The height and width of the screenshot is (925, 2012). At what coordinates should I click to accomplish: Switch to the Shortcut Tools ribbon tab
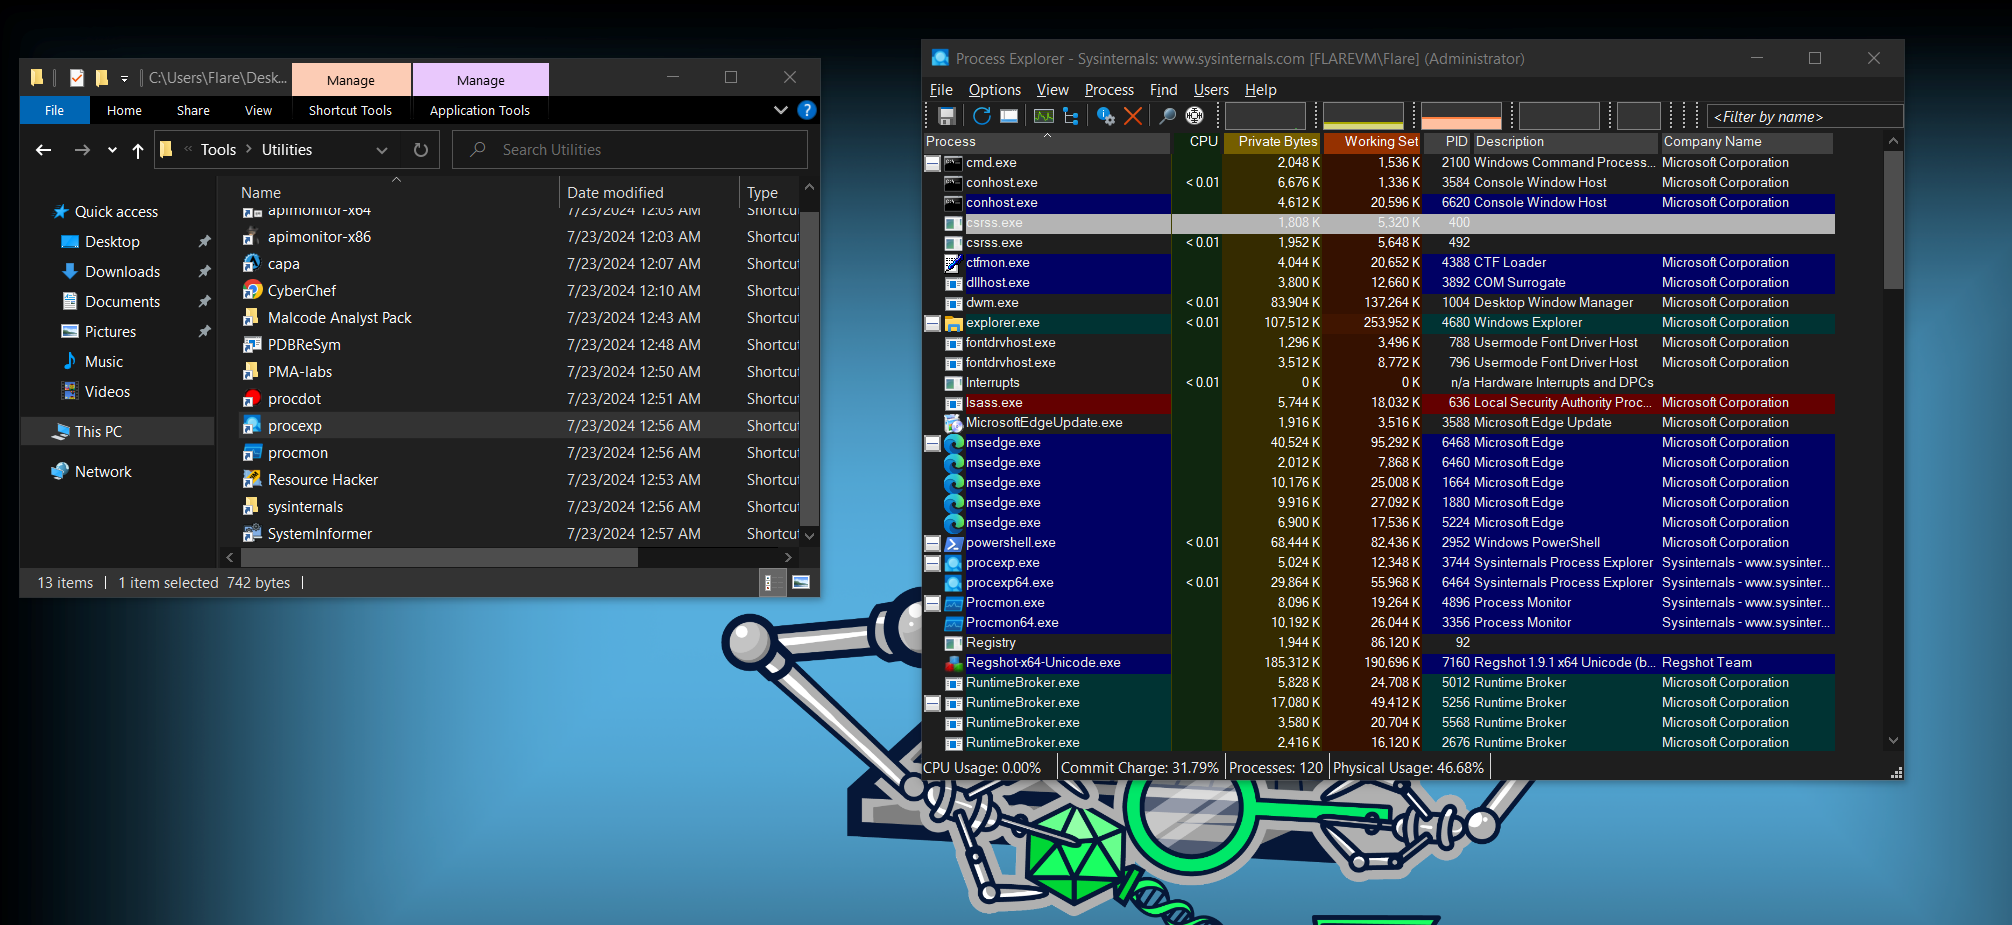[350, 110]
